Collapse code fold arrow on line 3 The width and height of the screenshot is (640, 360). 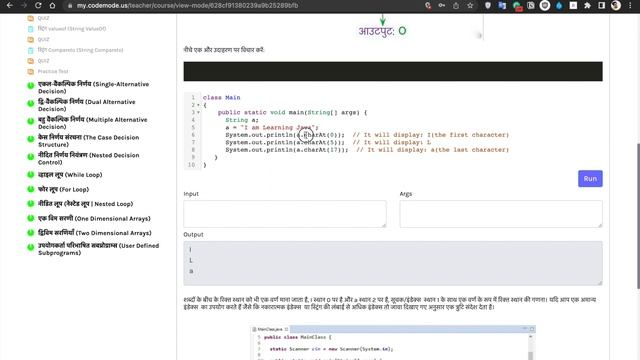point(198,113)
